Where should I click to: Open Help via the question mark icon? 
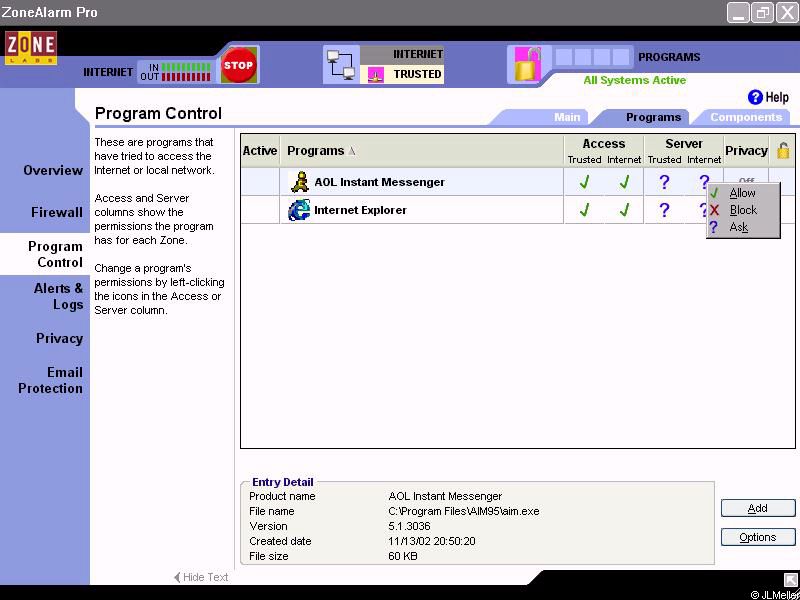[755, 97]
